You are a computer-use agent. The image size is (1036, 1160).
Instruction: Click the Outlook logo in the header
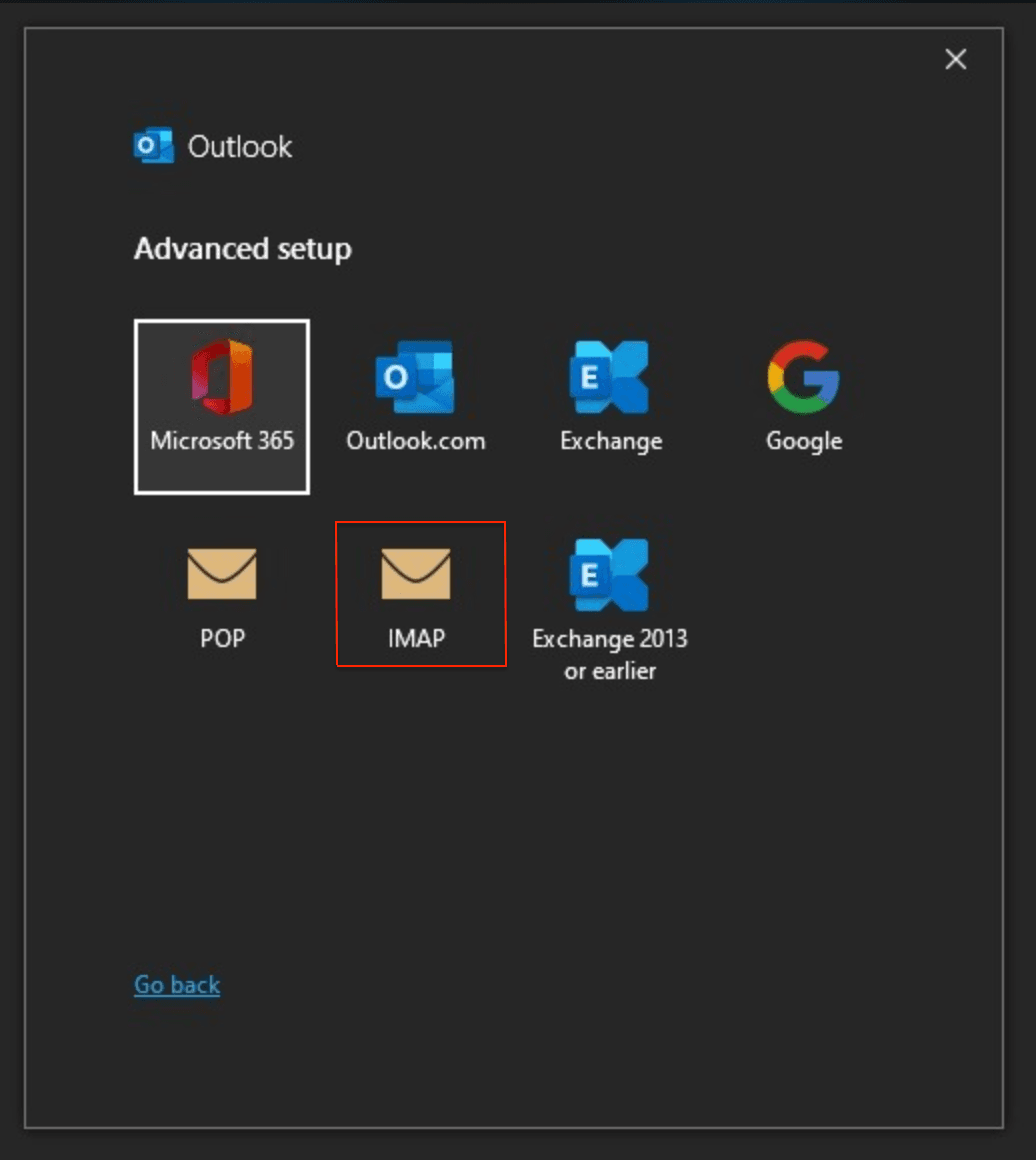(153, 146)
